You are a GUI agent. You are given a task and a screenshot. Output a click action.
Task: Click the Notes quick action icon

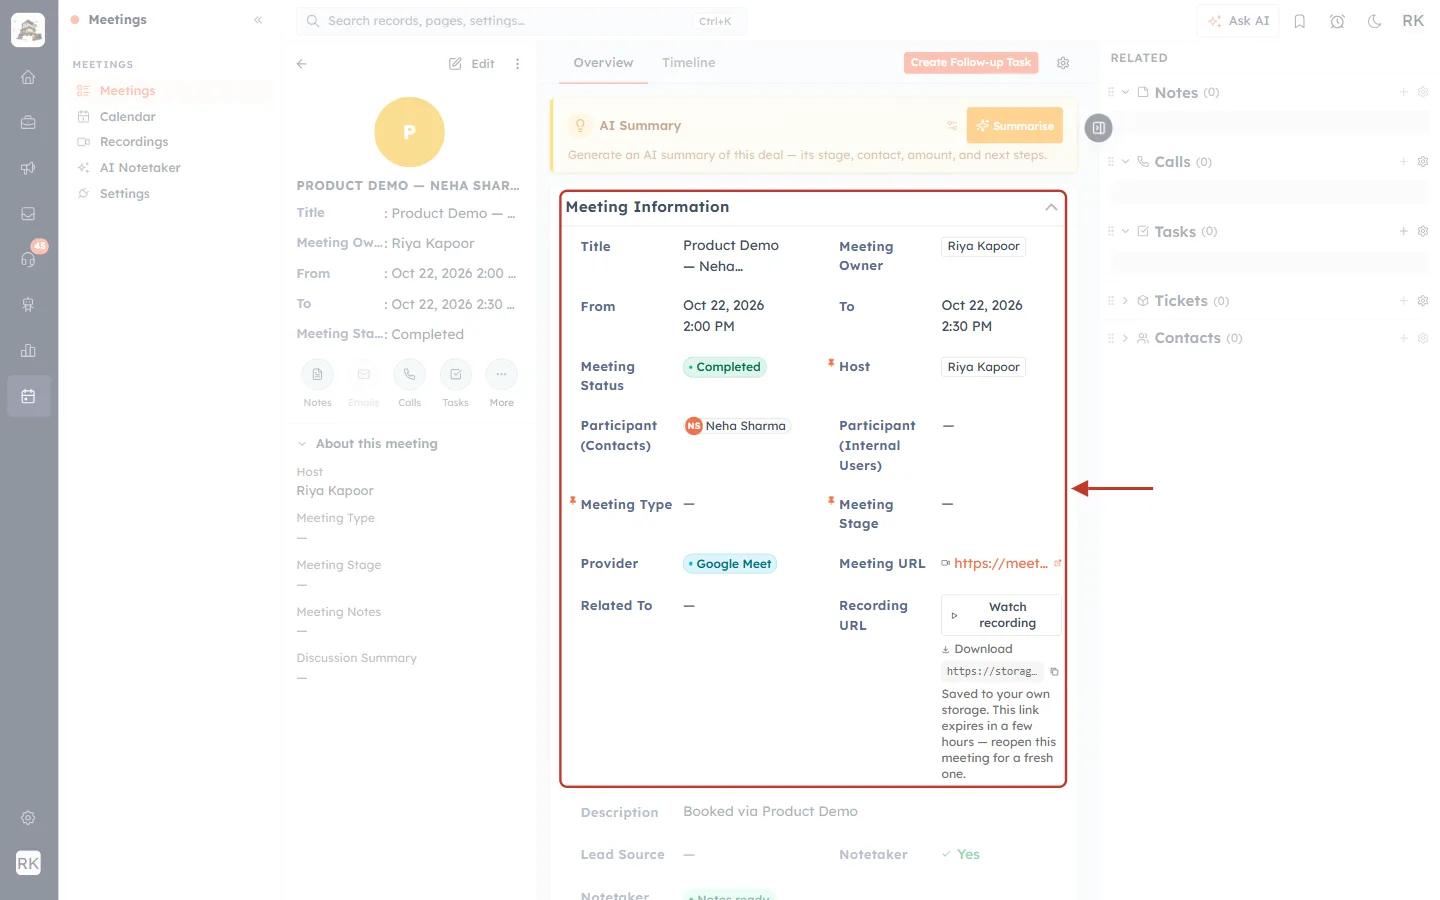coord(317,375)
